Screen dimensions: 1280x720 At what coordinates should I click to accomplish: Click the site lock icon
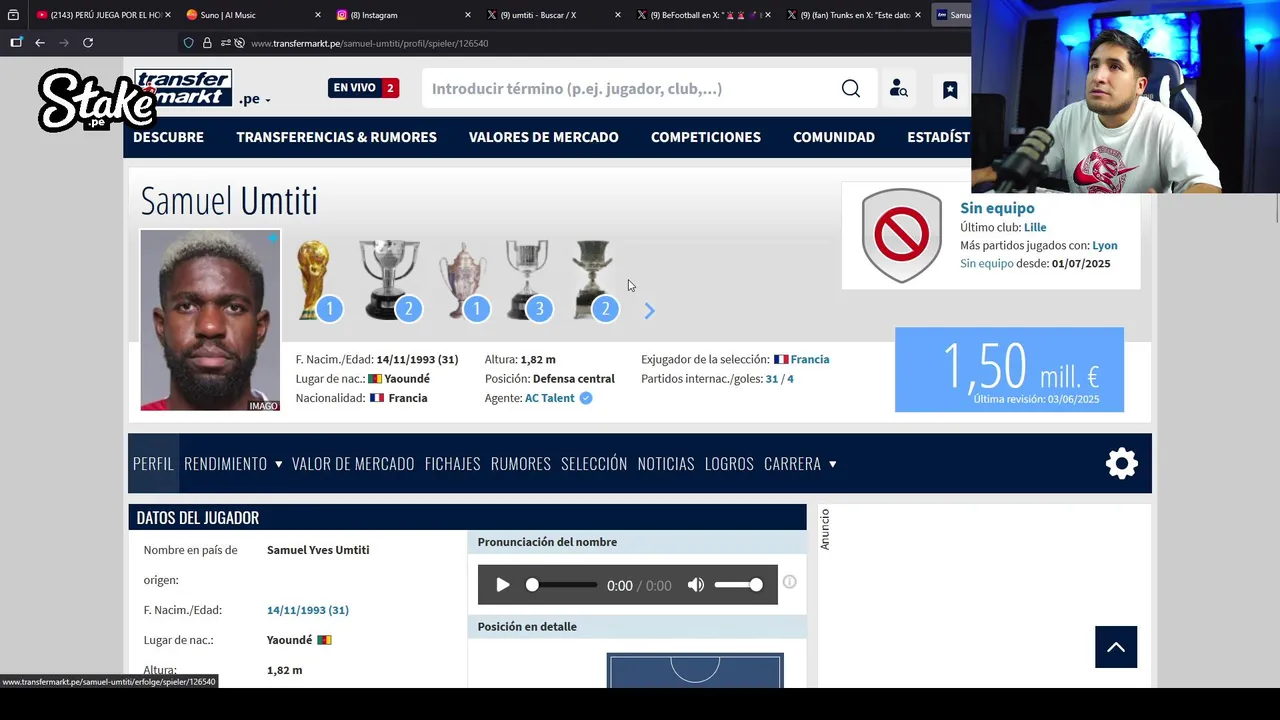point(207,43)
